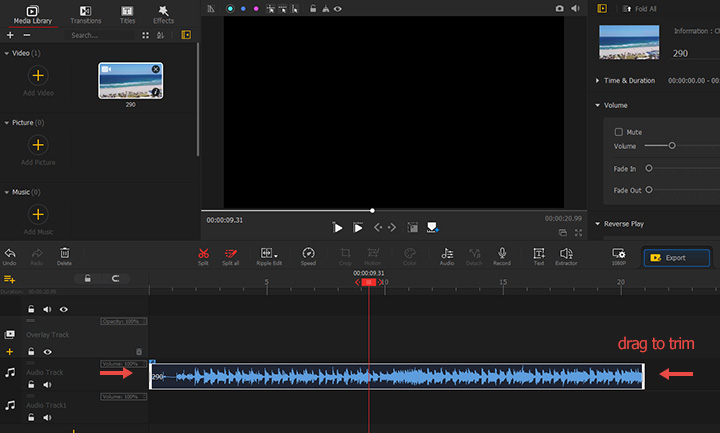Collapse the Volume section

(598, 104)
